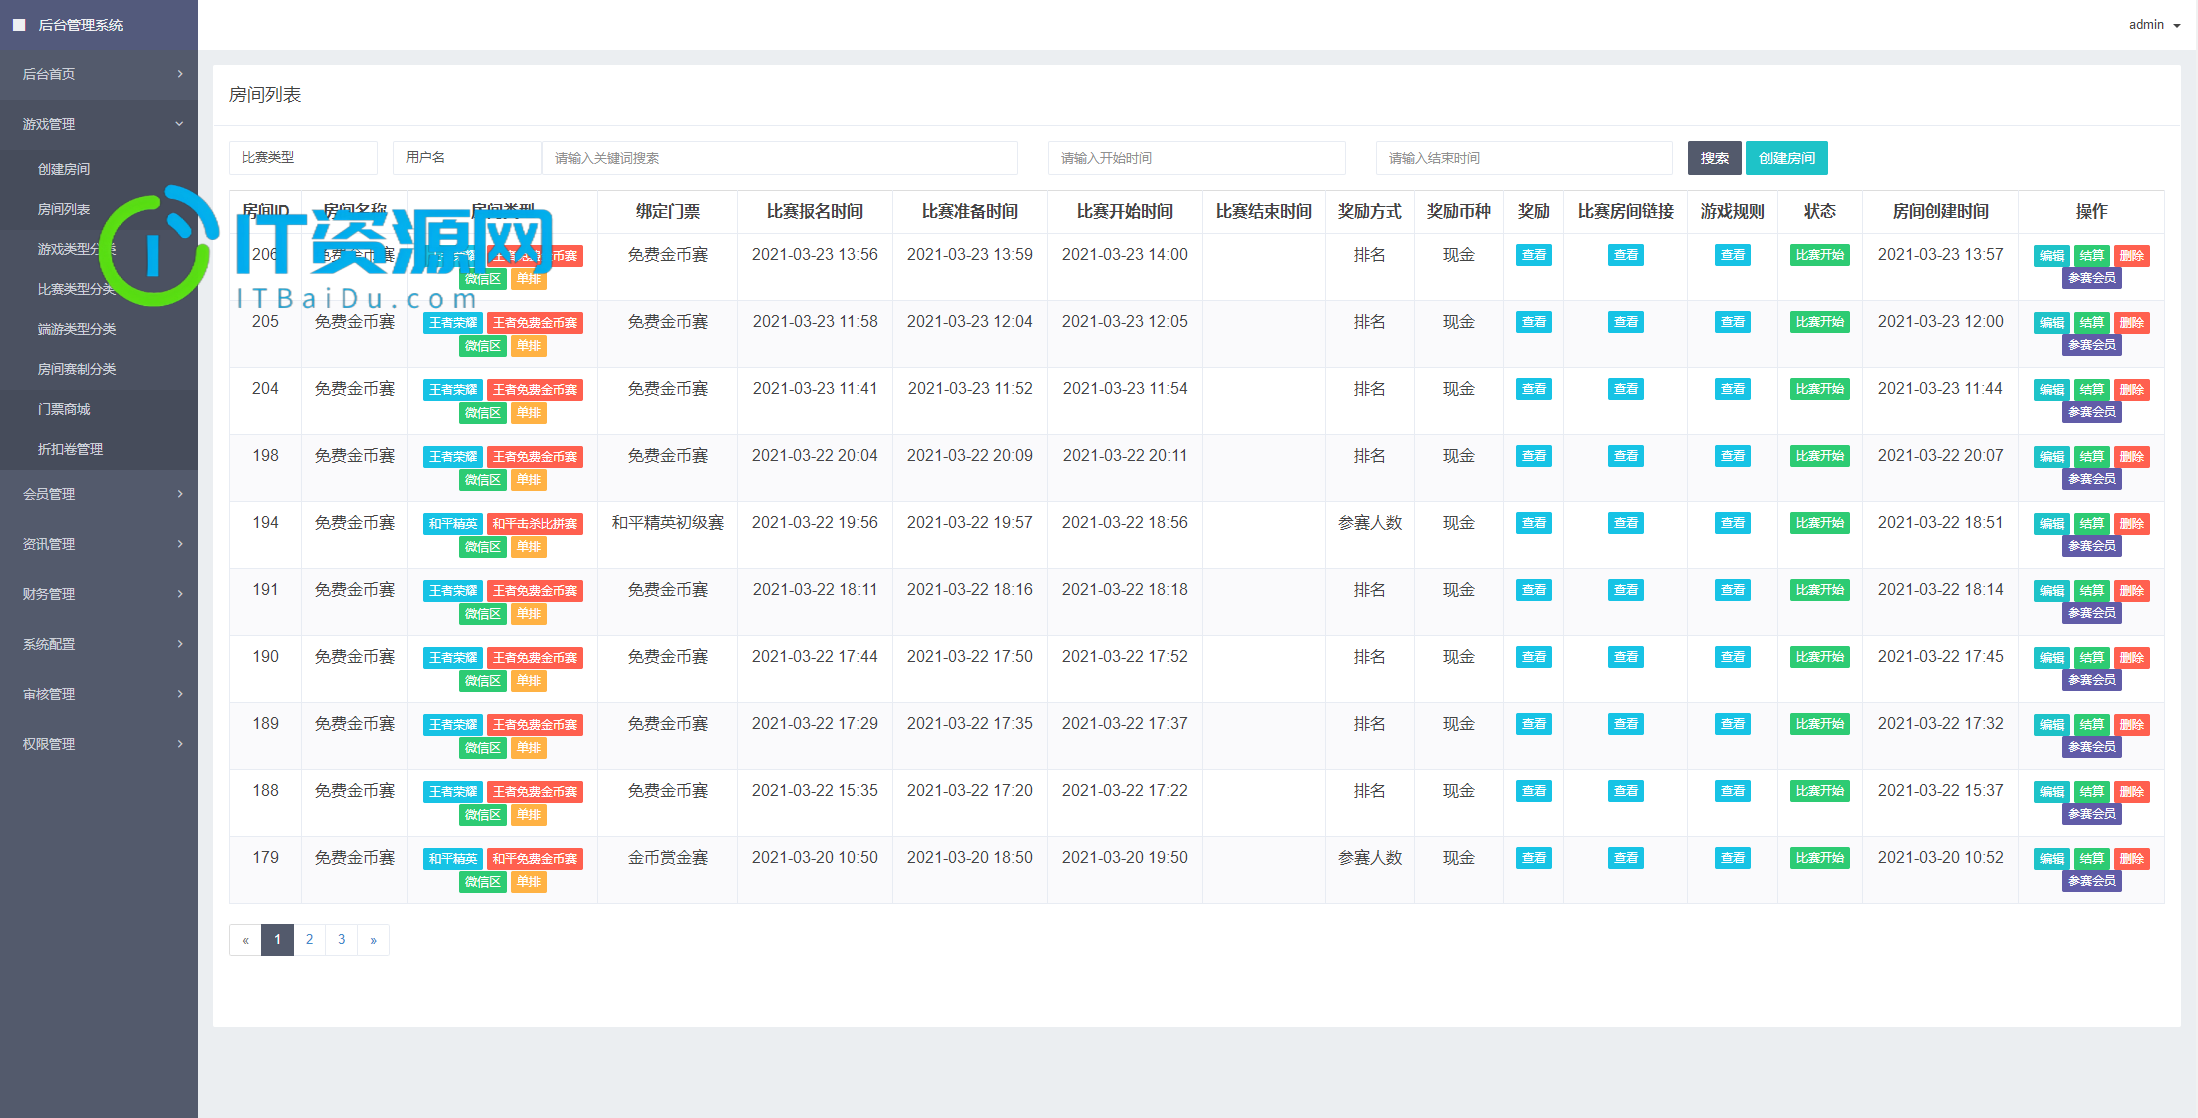This screenshot has height=1118, width=2198.
Task: View the game rules for room 190
Action: tap(1732, 657)
